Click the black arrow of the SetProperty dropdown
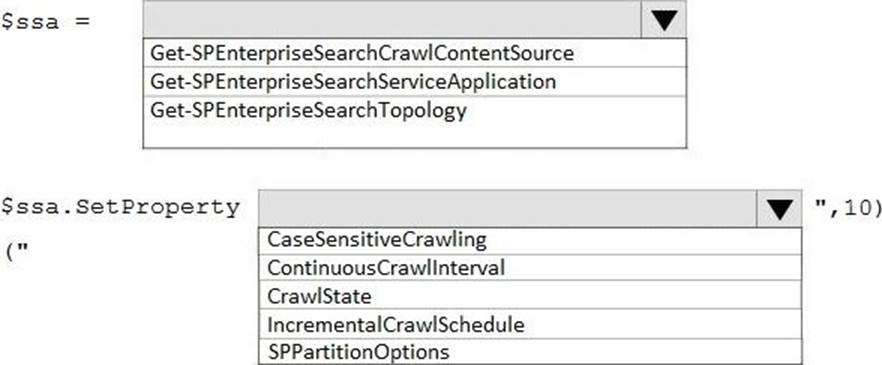 point(779,209)
